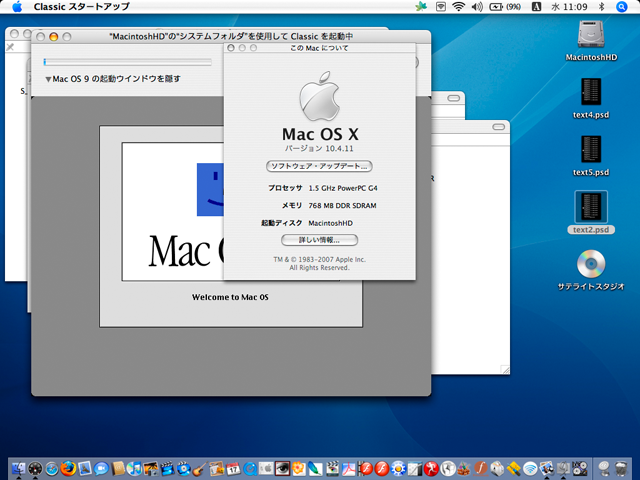Click the 詳しい情報 button
The image size is (640, 480).
point(319,240)
